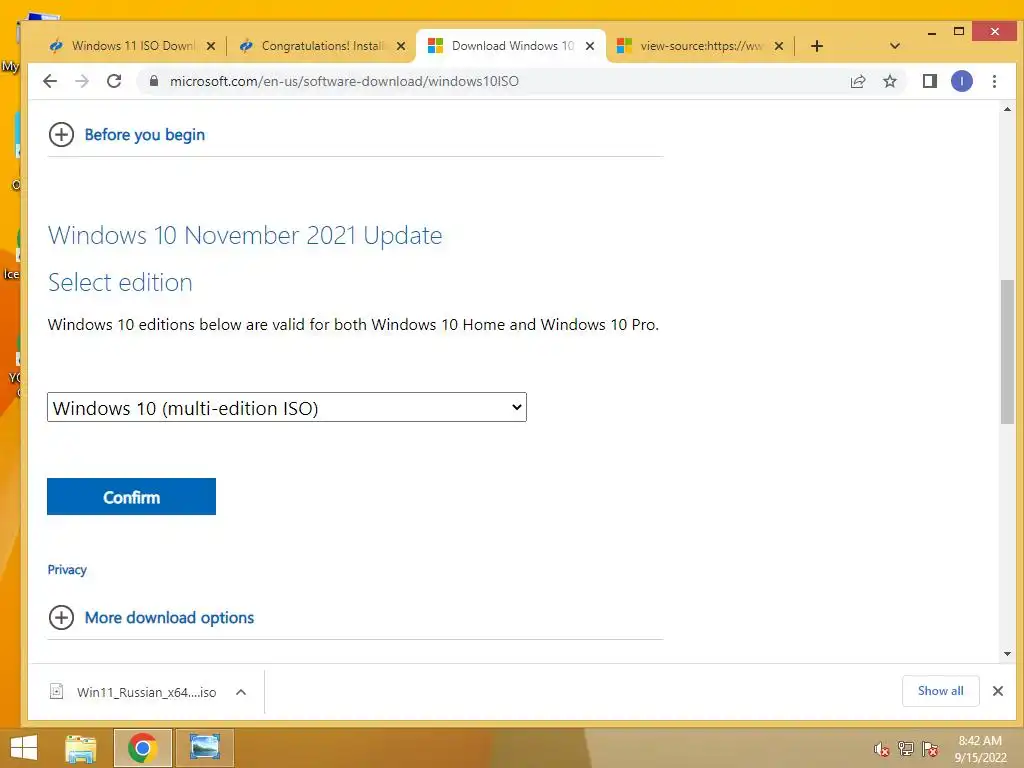Open the Action Center flag icon

(930, 749)
